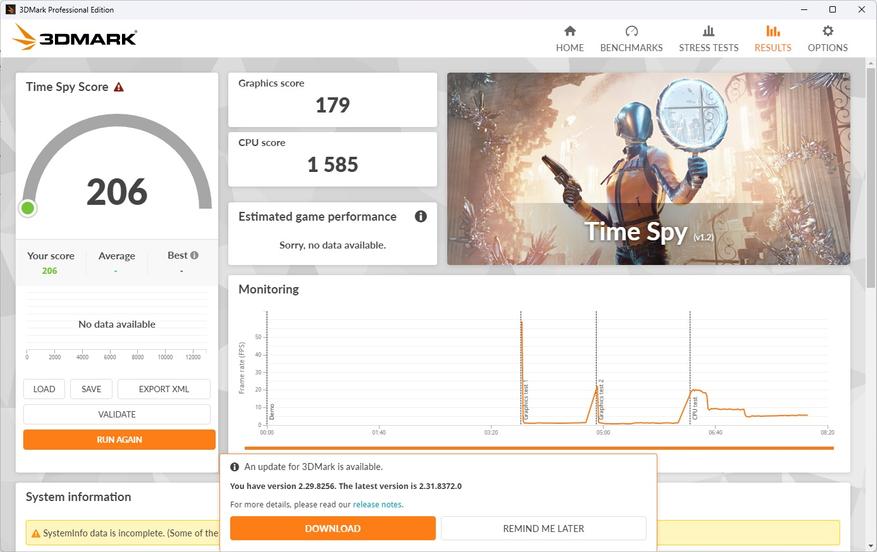Open Stress Tests chart icon
Image resolution: width=877 pixels, height=552 pixels.
click(x=708, y=31)
